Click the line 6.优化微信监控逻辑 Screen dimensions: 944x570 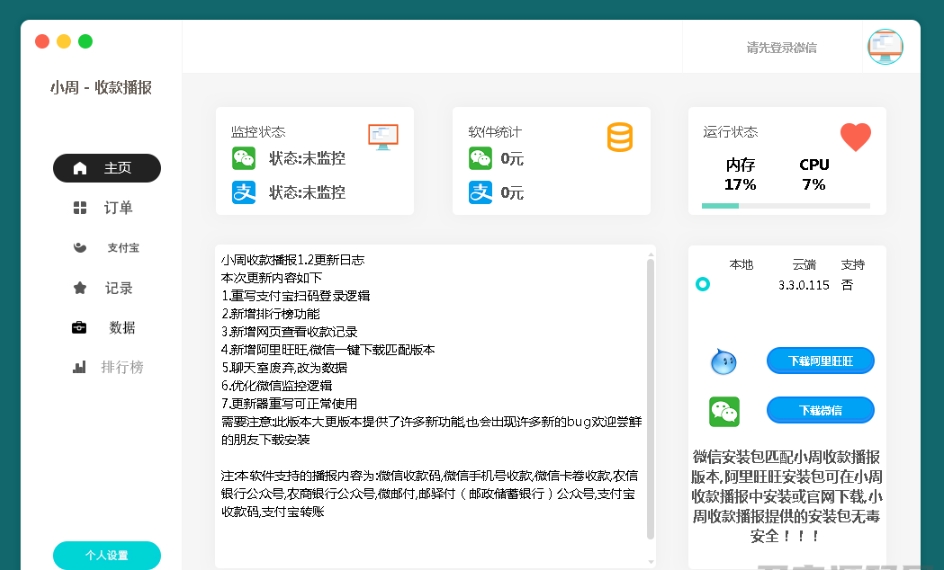click(x=276, y=385)
